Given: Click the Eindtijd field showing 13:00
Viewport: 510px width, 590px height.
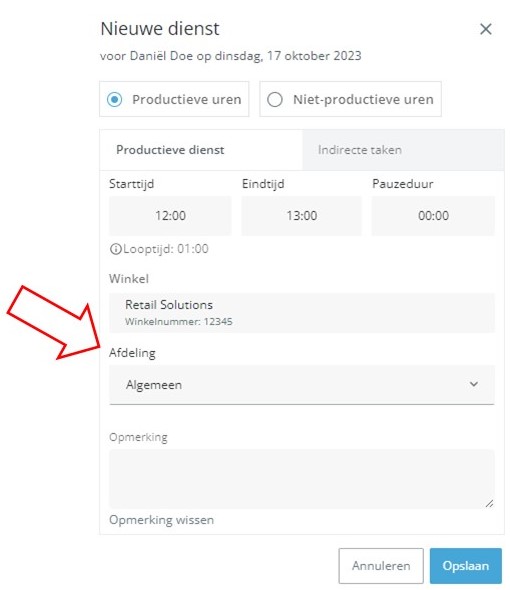Looking at the screenshot, I should point(301,216).
